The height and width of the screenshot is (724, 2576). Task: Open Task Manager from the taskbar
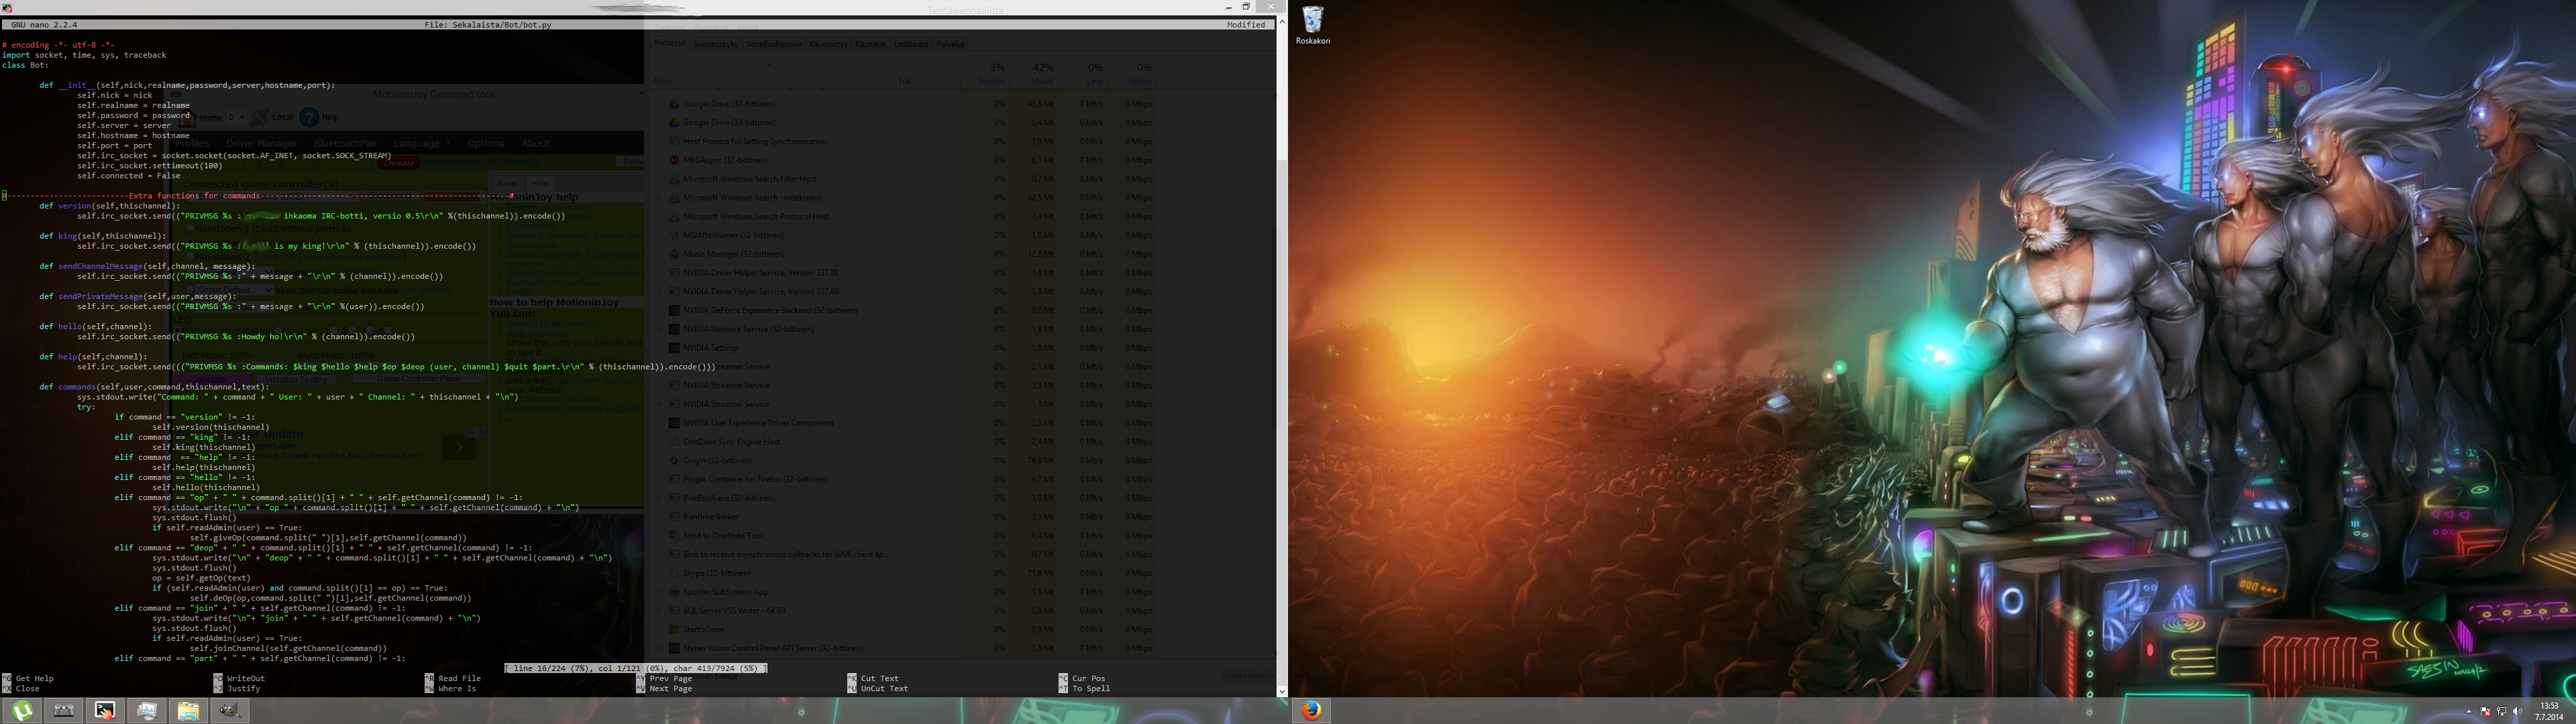click(147, 711)
